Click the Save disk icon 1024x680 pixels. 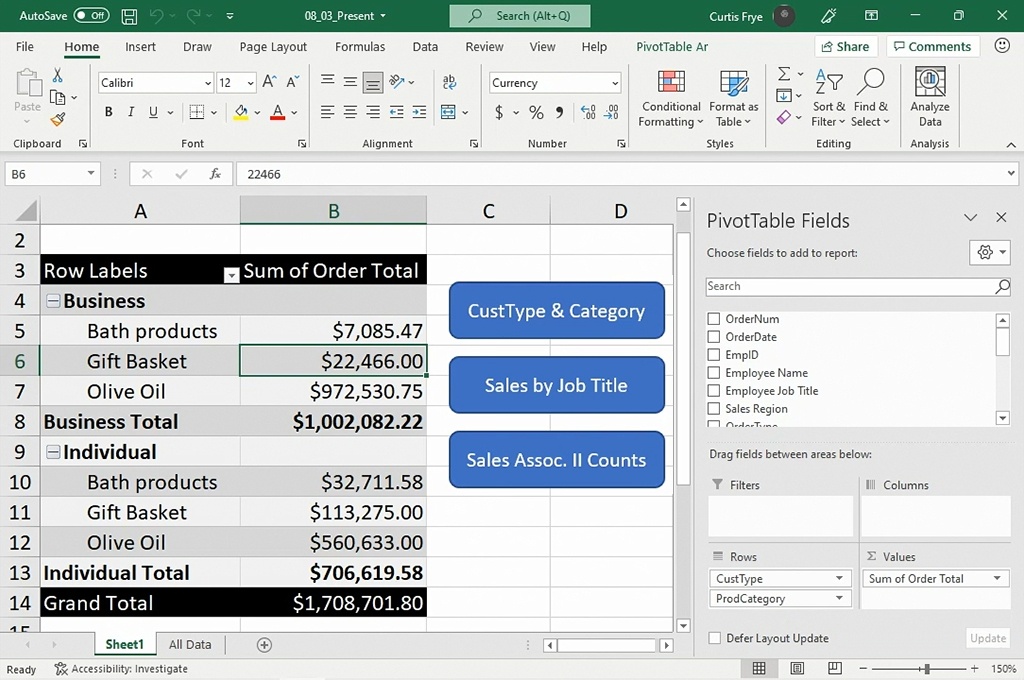pos(129,16)
